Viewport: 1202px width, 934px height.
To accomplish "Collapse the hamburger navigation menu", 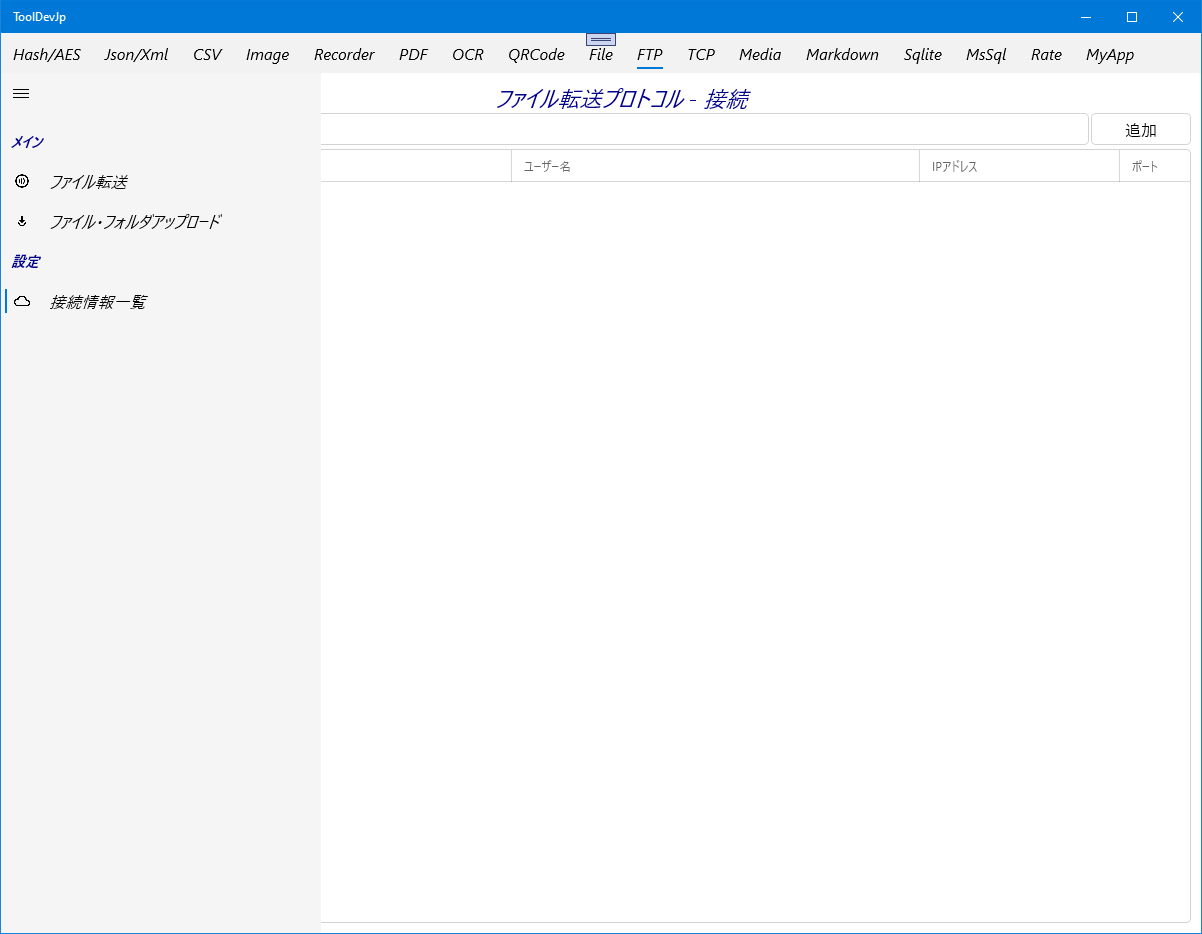I will click(21, 93).
